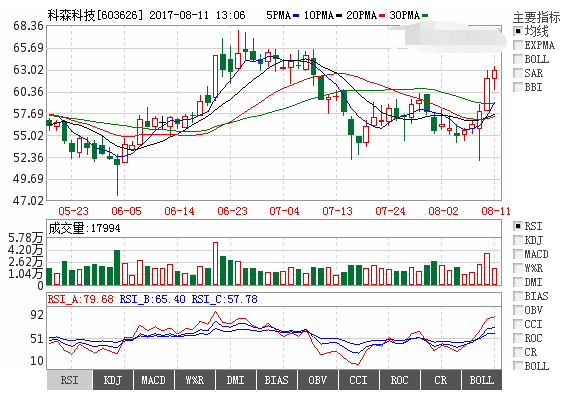Click the 科森科技[603626] stock title
The image size is (574, 395).
pos(96,15)
